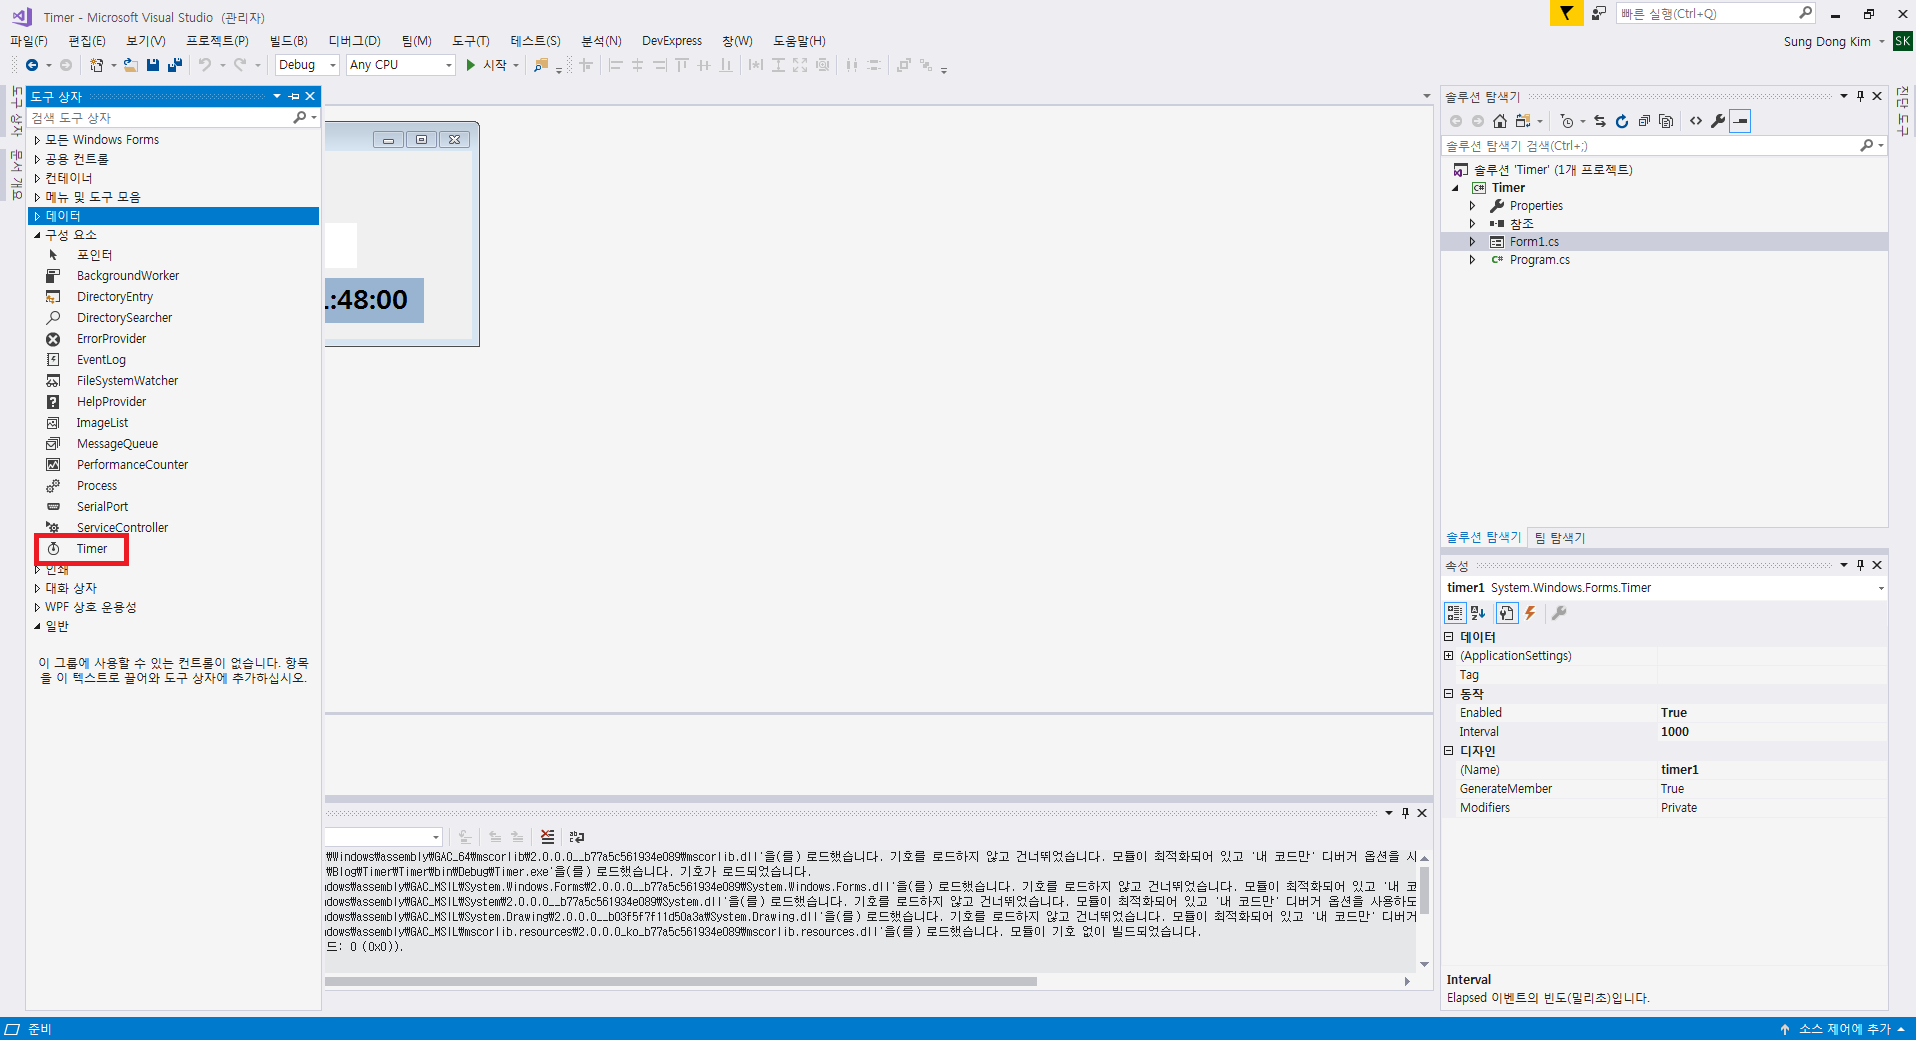Switch to the 솔루션 탐색기 tab

[x=1483, y=538]
